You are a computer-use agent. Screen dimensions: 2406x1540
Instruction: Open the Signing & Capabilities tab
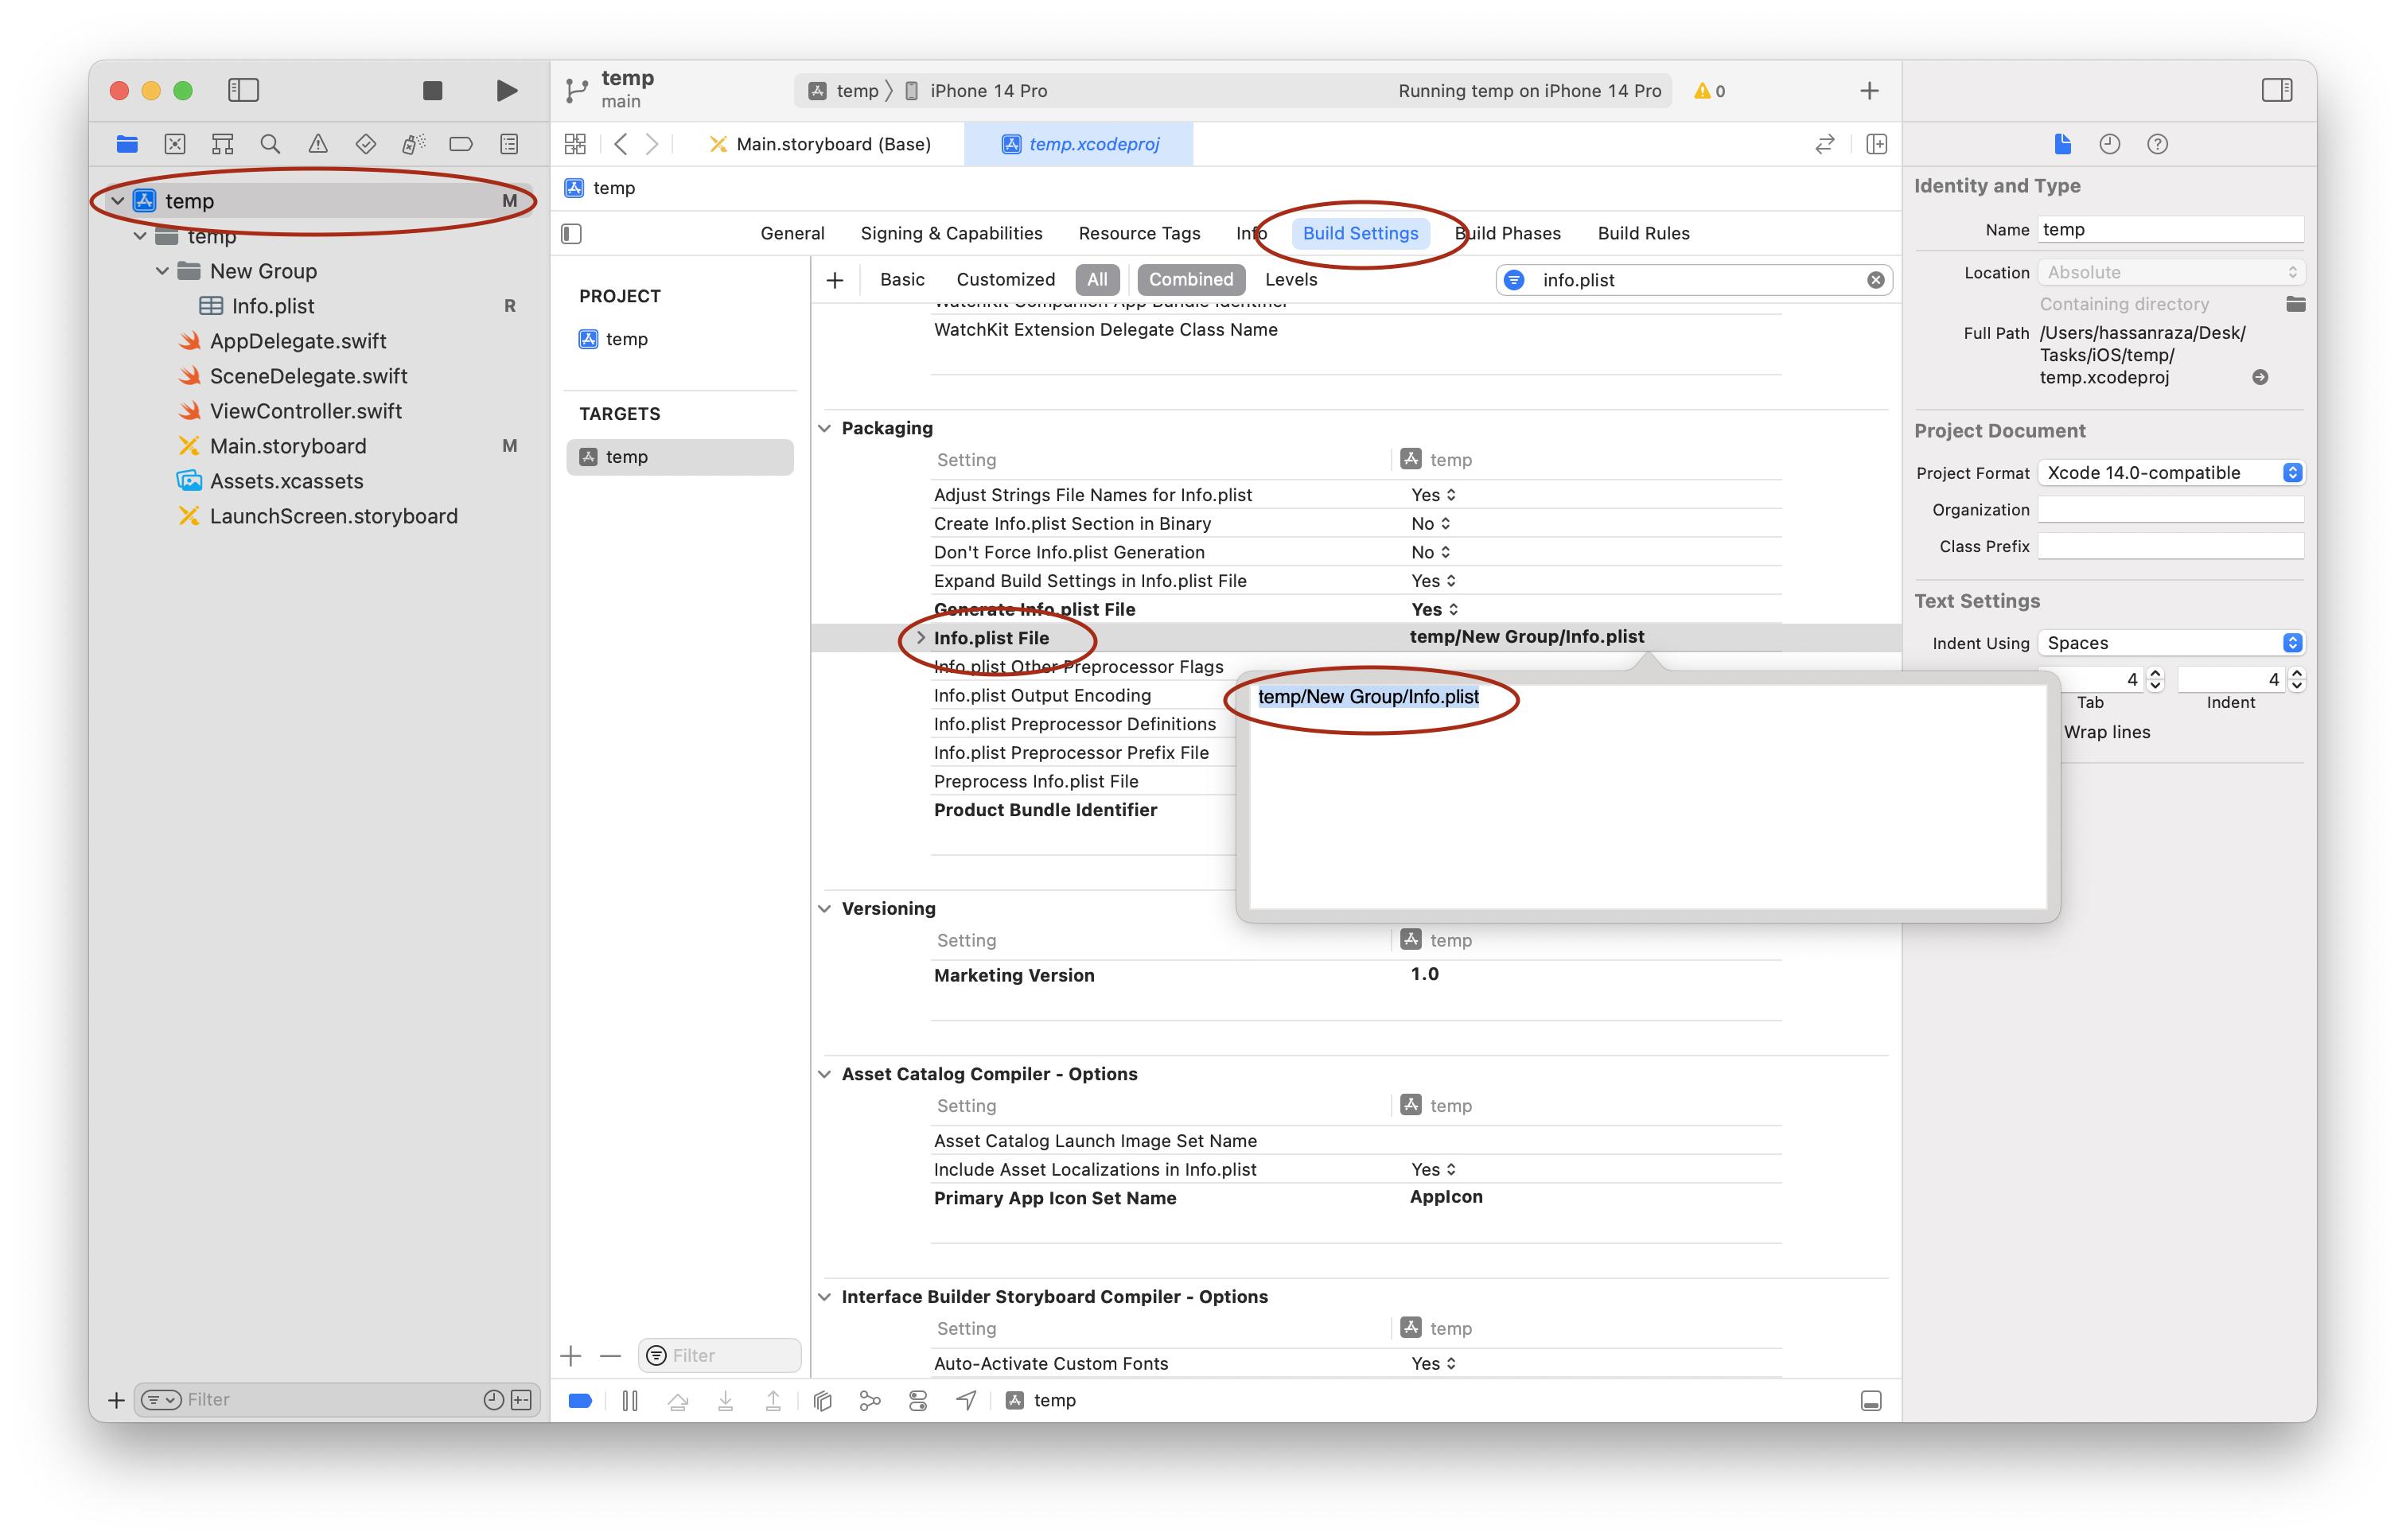(x=951, y=233)
